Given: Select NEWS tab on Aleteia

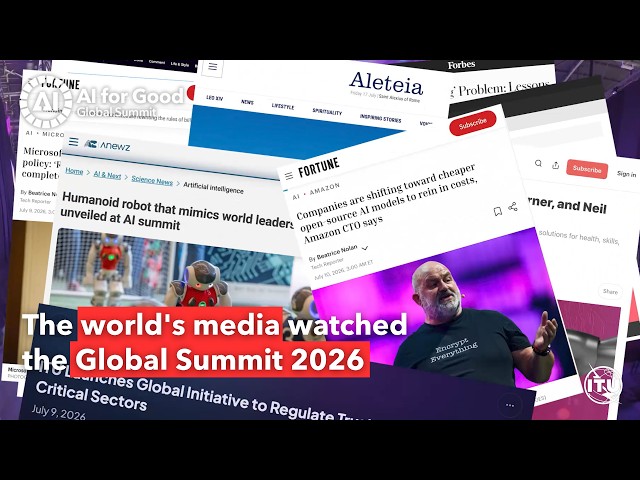Looking at the screenshot, I should (x=247, y=102).
